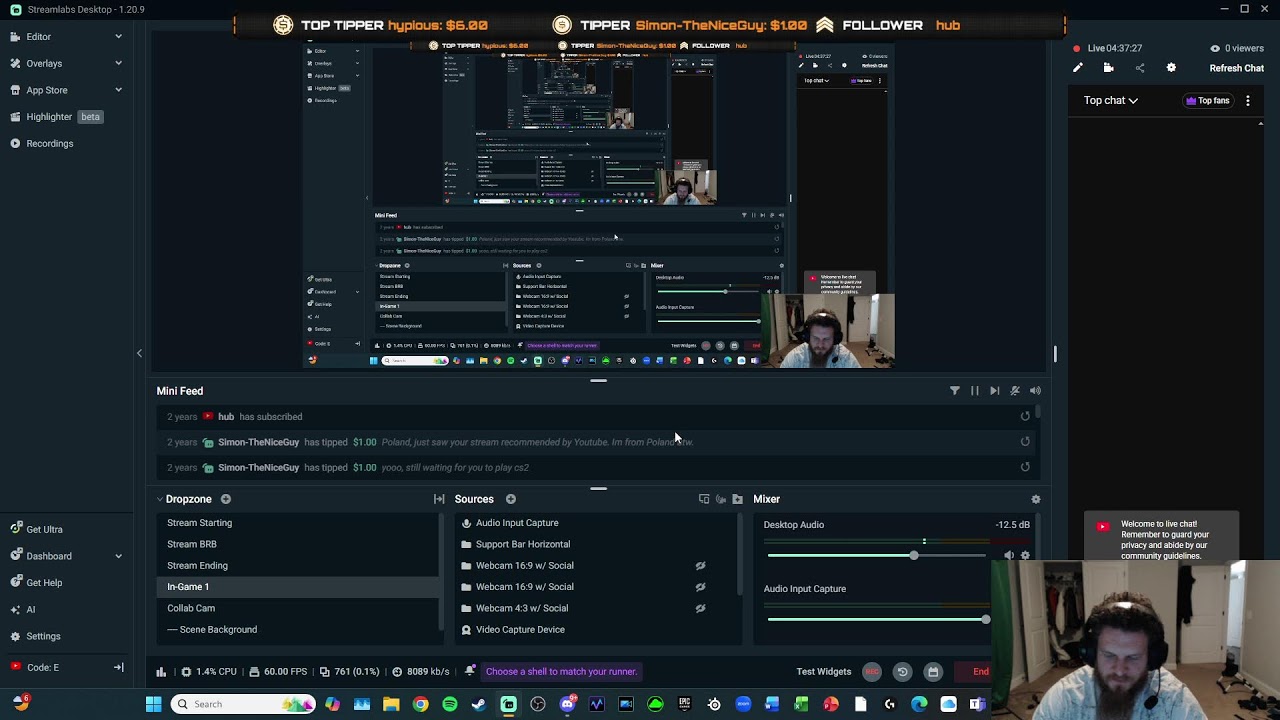Click the Test Widgets button
This screenshot has height=720, width=1280.
pyautogui.click(x=824, y=672)
